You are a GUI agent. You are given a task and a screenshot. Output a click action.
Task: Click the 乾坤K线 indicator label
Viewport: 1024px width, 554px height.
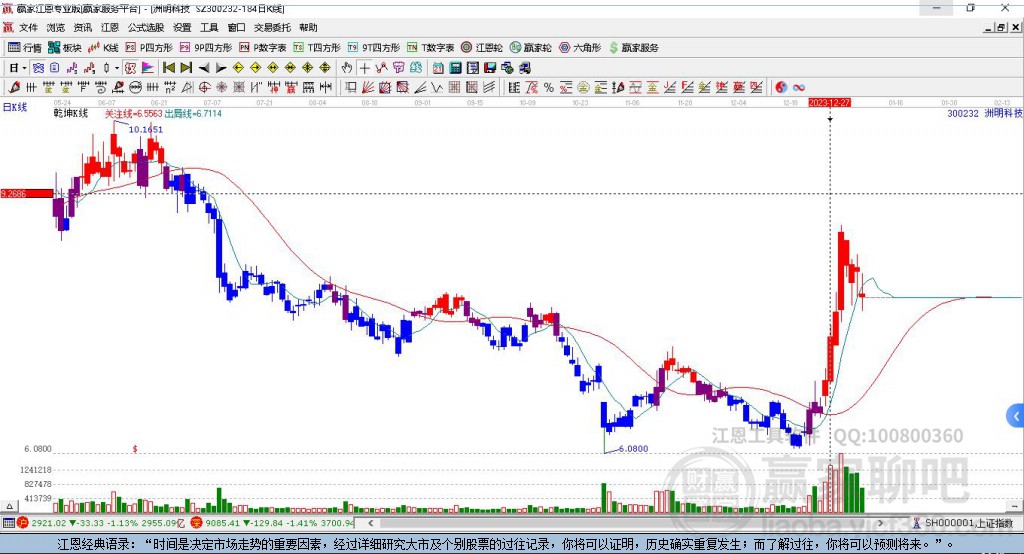[71, 113]
